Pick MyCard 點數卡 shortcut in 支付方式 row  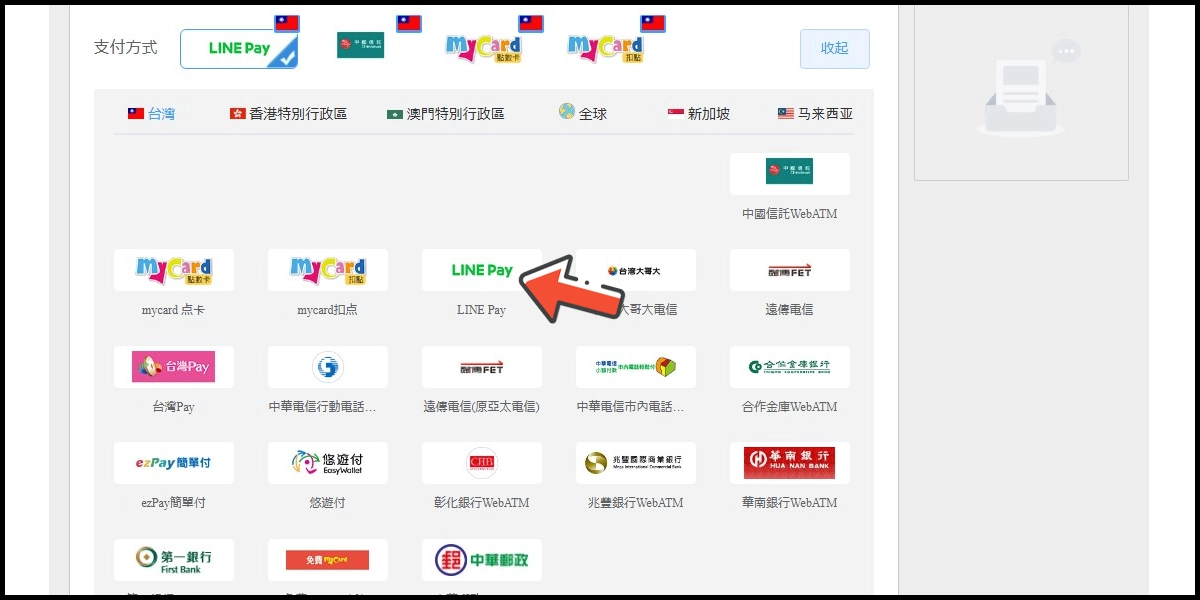pyautogui.click(x=483, y=47)
